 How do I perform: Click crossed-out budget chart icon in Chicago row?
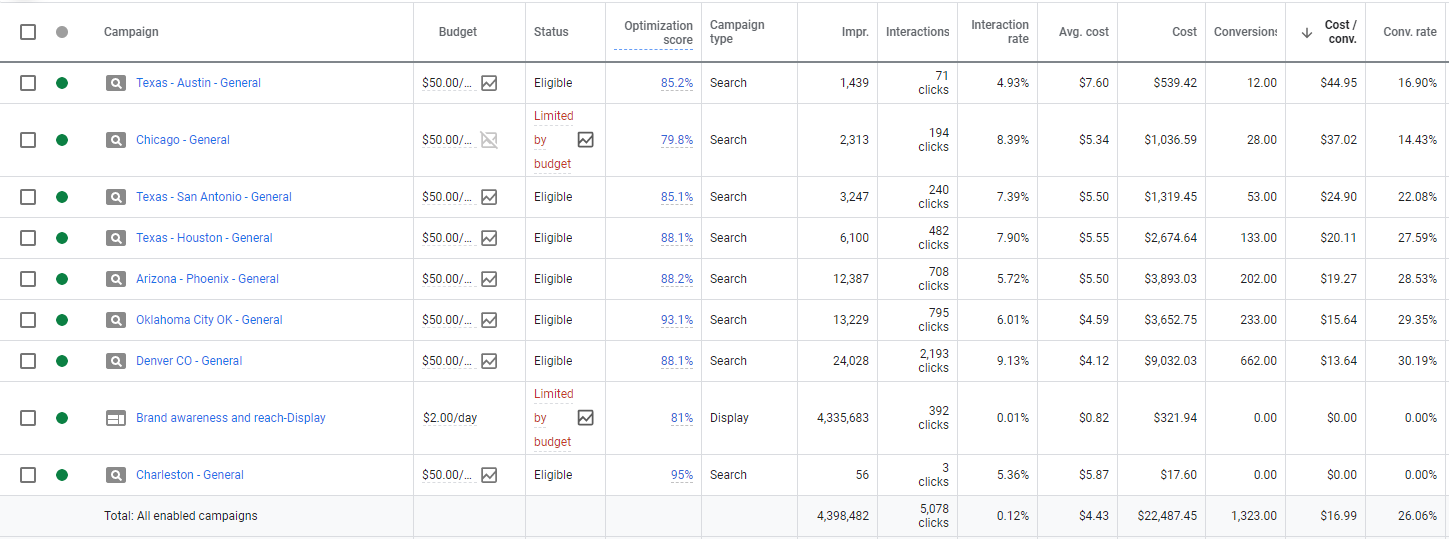(x=489, y=140)
